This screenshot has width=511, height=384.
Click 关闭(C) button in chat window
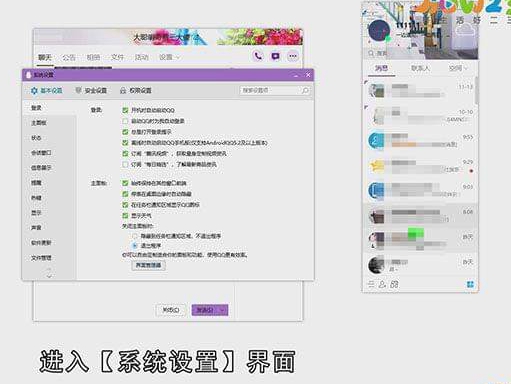171,310
